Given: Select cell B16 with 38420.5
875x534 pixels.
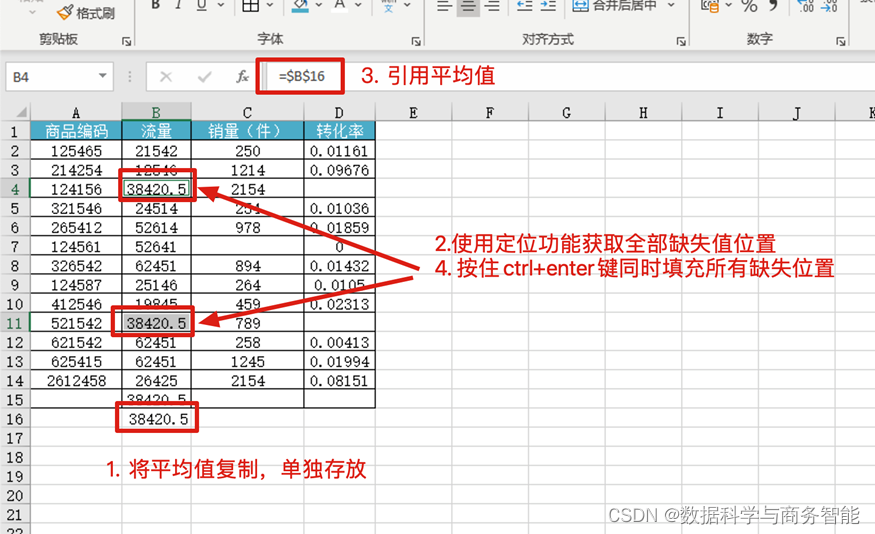Looking at the screenshot, I should [158, 419].
